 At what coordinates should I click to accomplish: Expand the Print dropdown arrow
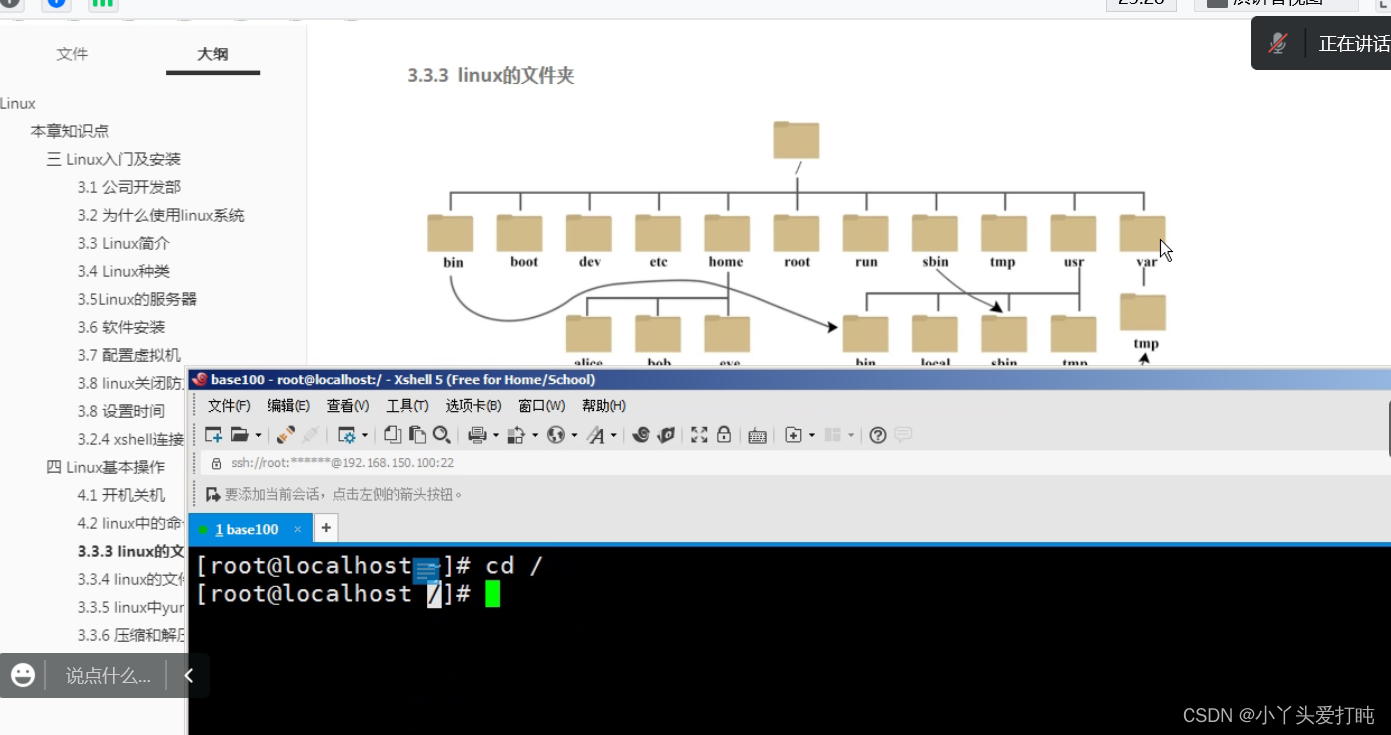(x=496, y=435)
